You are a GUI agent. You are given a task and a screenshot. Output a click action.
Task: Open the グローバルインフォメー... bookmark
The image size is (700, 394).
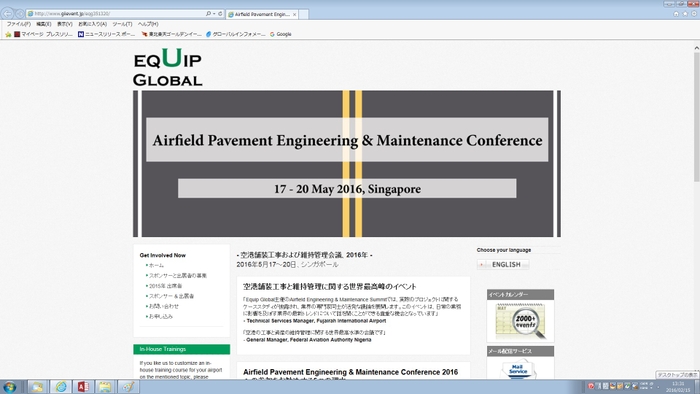(x=235, y=34)
